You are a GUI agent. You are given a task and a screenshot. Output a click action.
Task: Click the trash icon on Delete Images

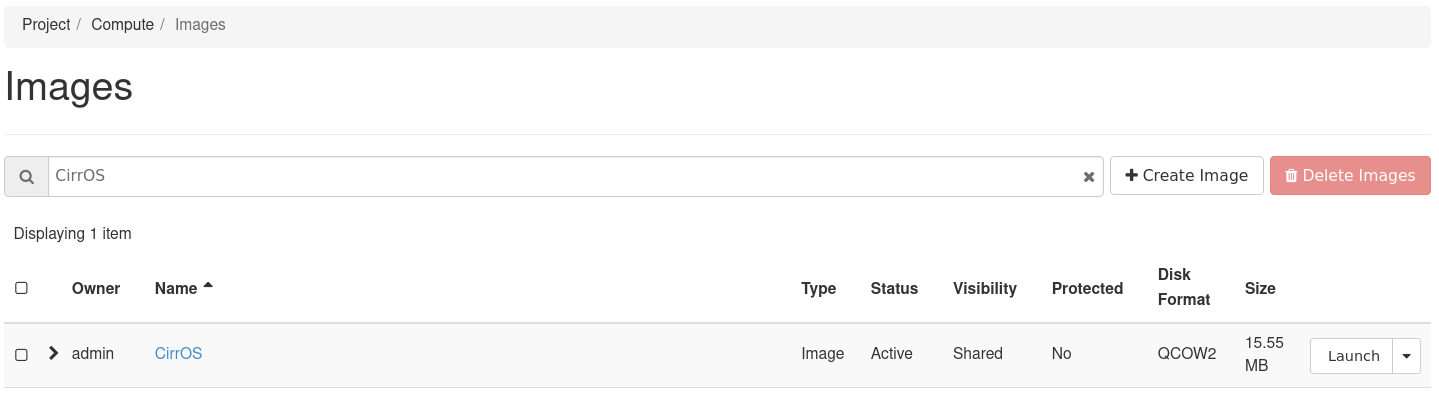tap(1291, 175)
